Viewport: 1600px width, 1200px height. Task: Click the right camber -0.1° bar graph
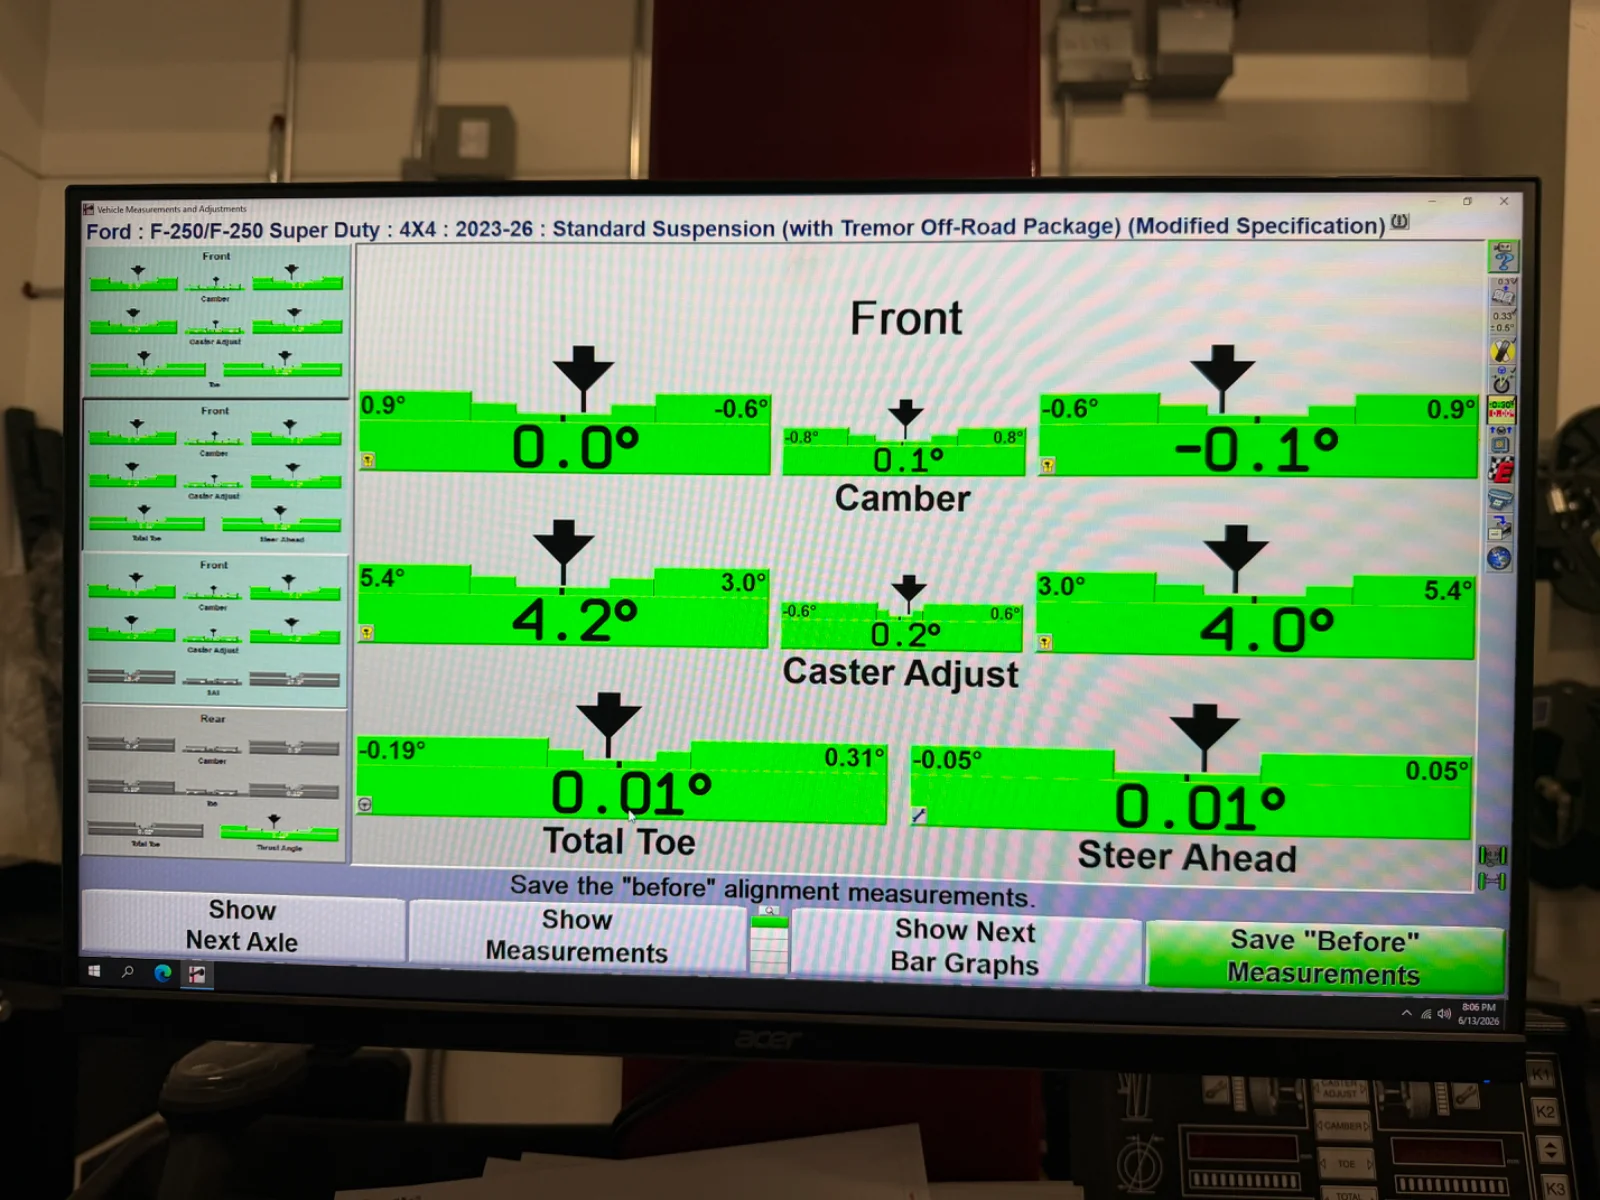(x=1258, y=435)
